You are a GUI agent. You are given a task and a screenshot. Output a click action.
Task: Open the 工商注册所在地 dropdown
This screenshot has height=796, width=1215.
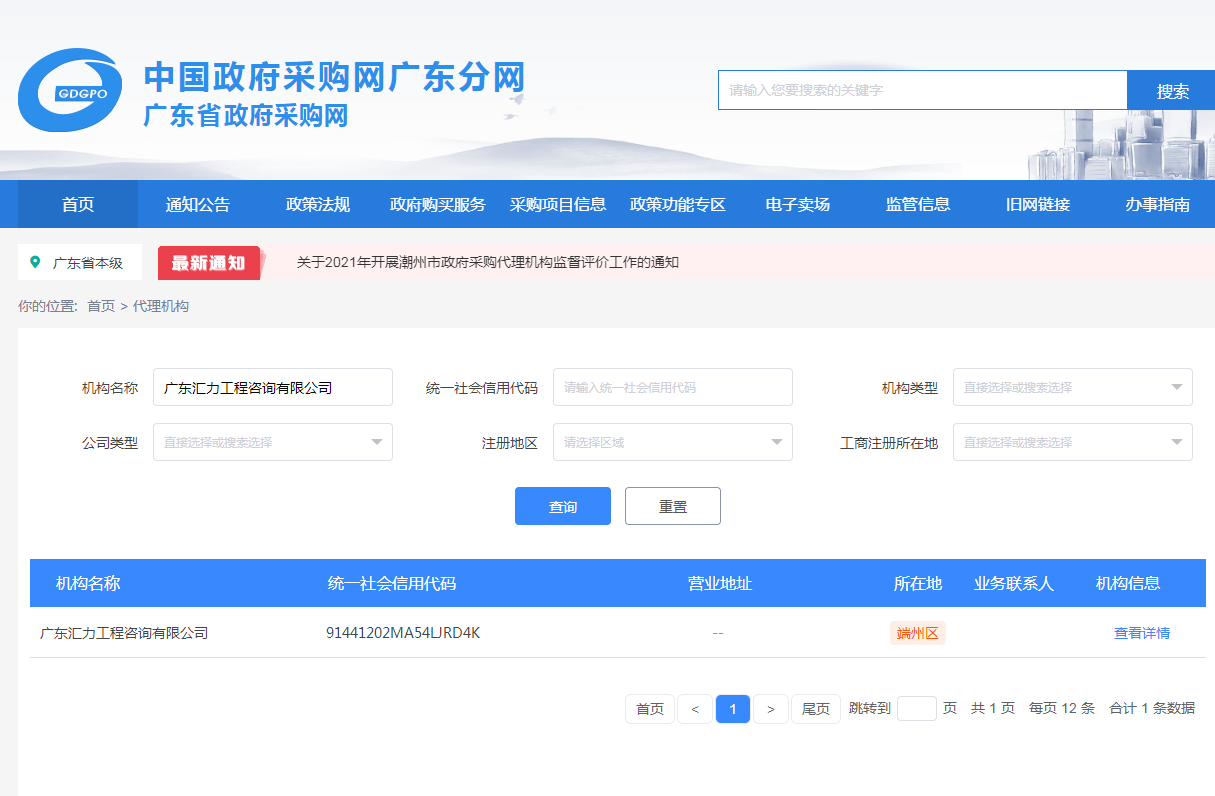tap(1072, 441)
